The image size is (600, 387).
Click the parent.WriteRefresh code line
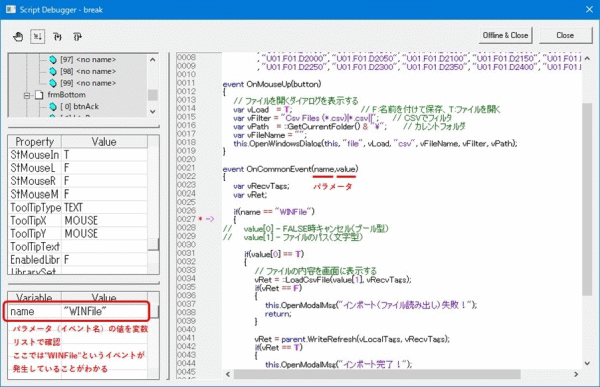coord(352,339)
